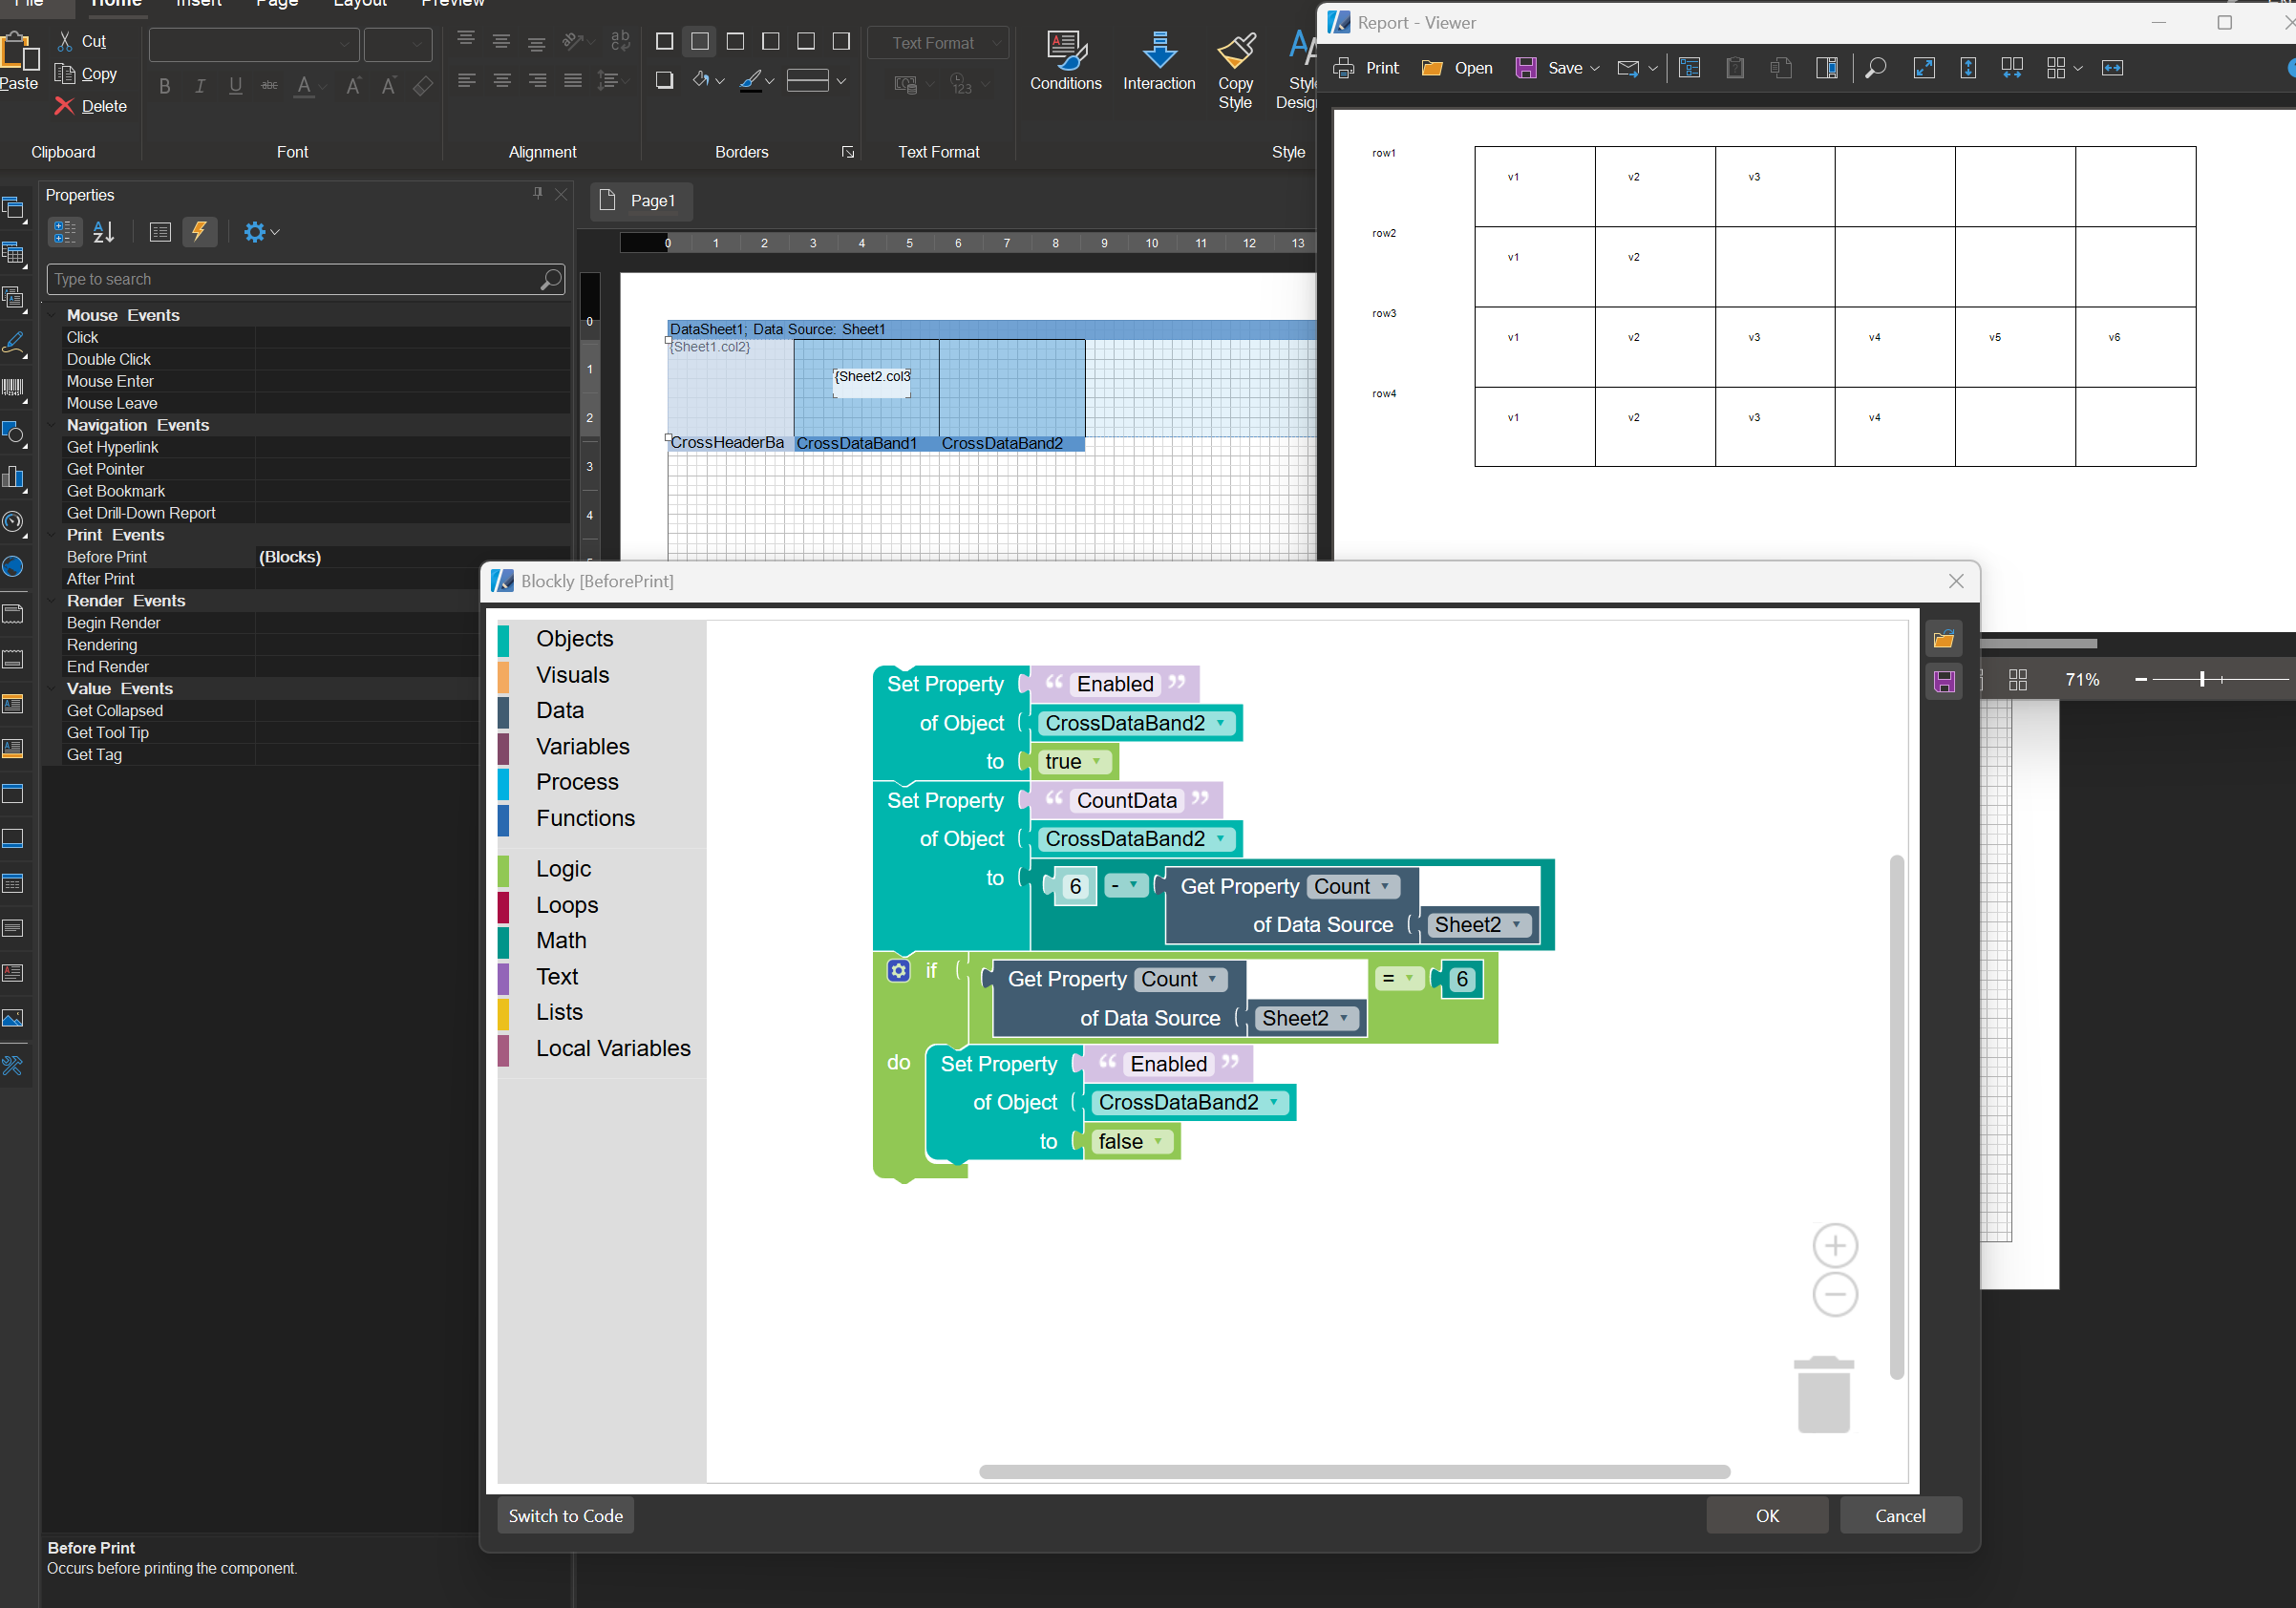Click the purple save icon in Blockly window

point(1943,682)
